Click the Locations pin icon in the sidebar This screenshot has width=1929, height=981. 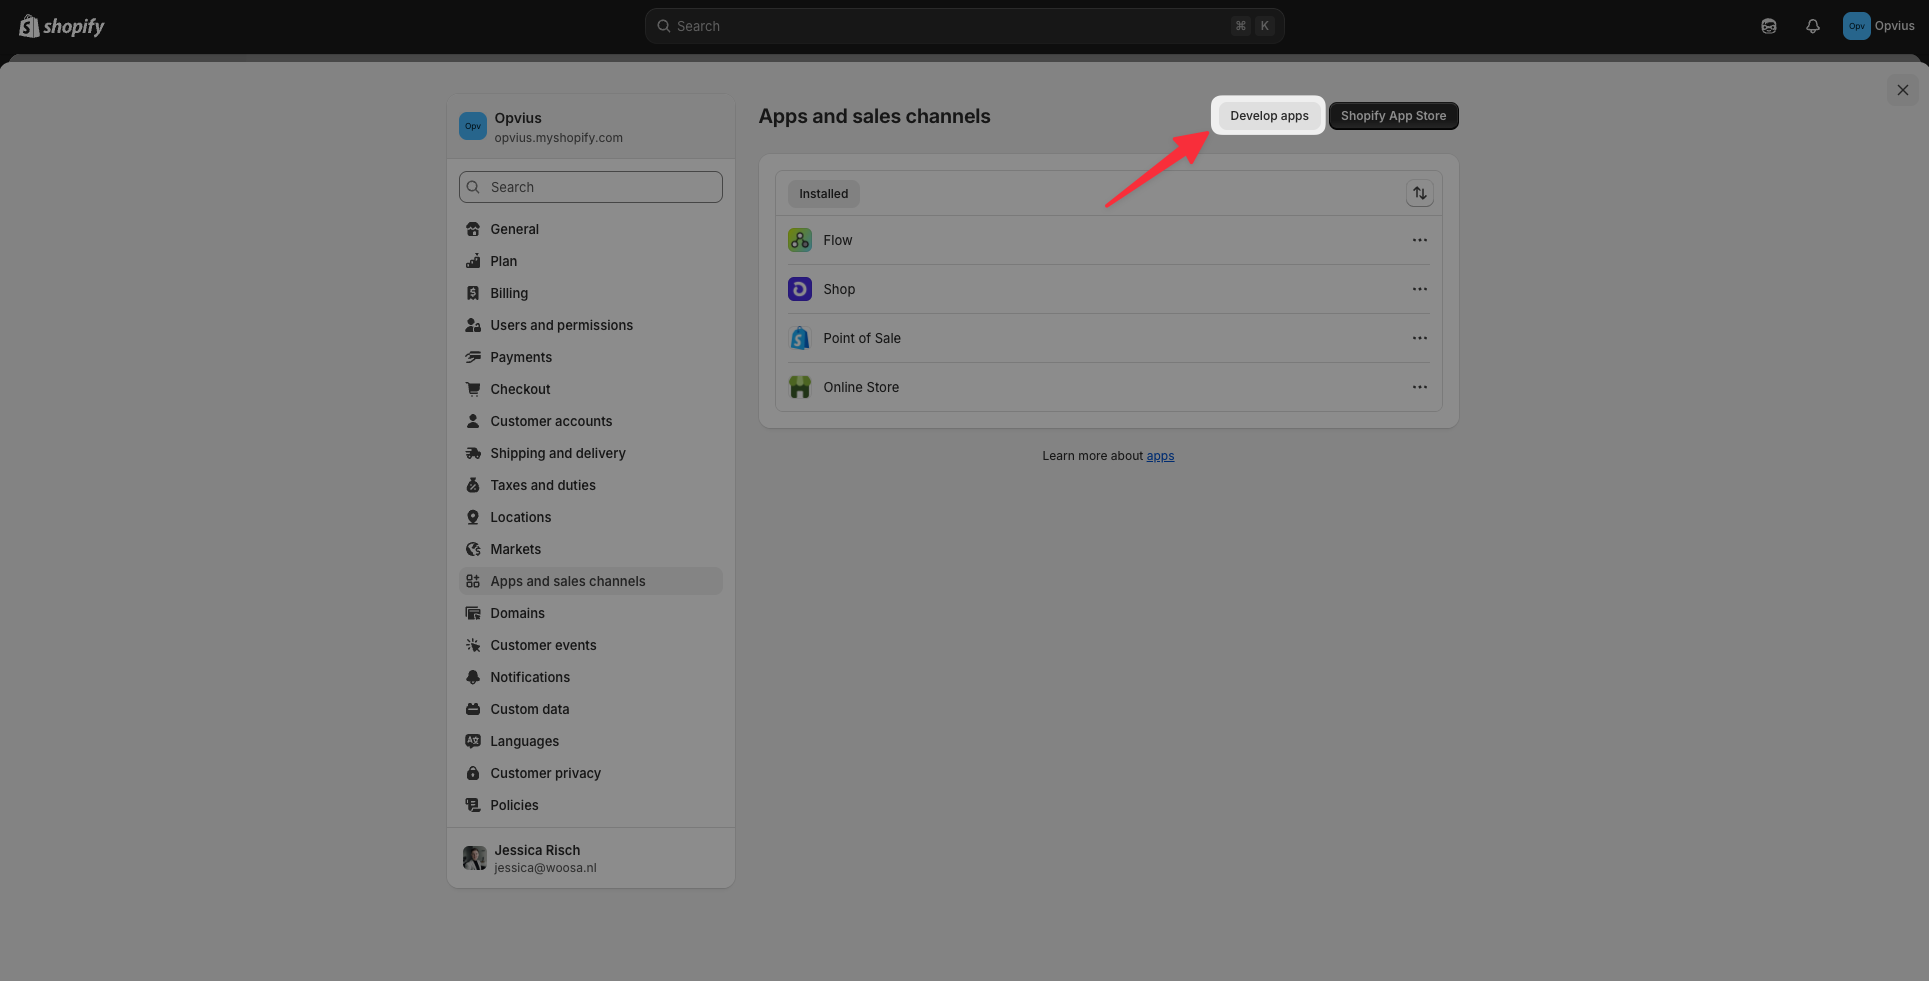click(x=473, y=517)
